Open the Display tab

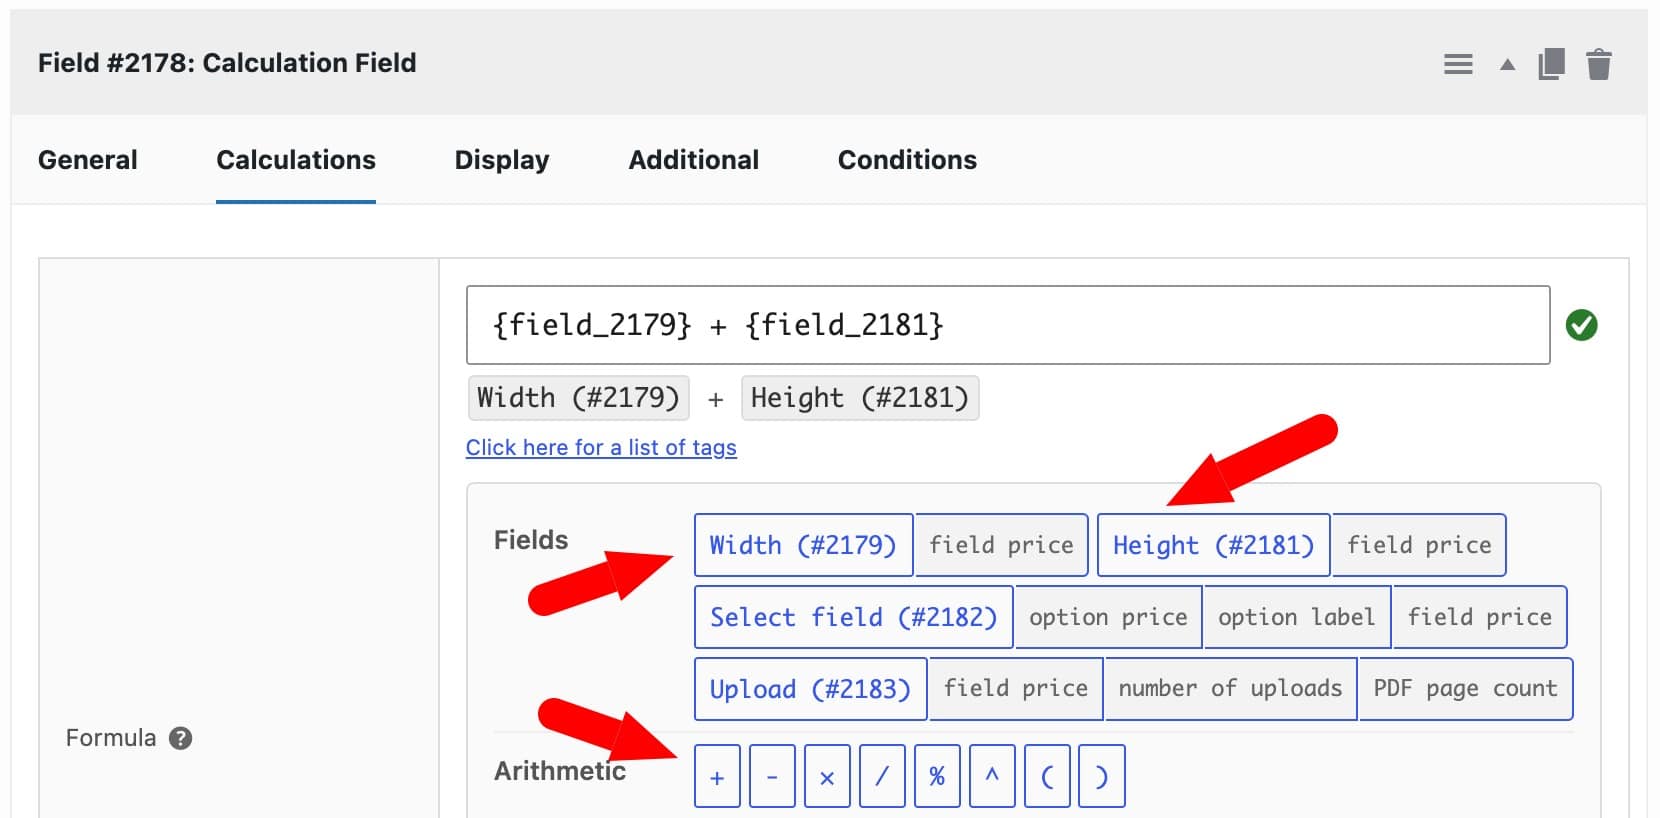(x=502, y=160)
